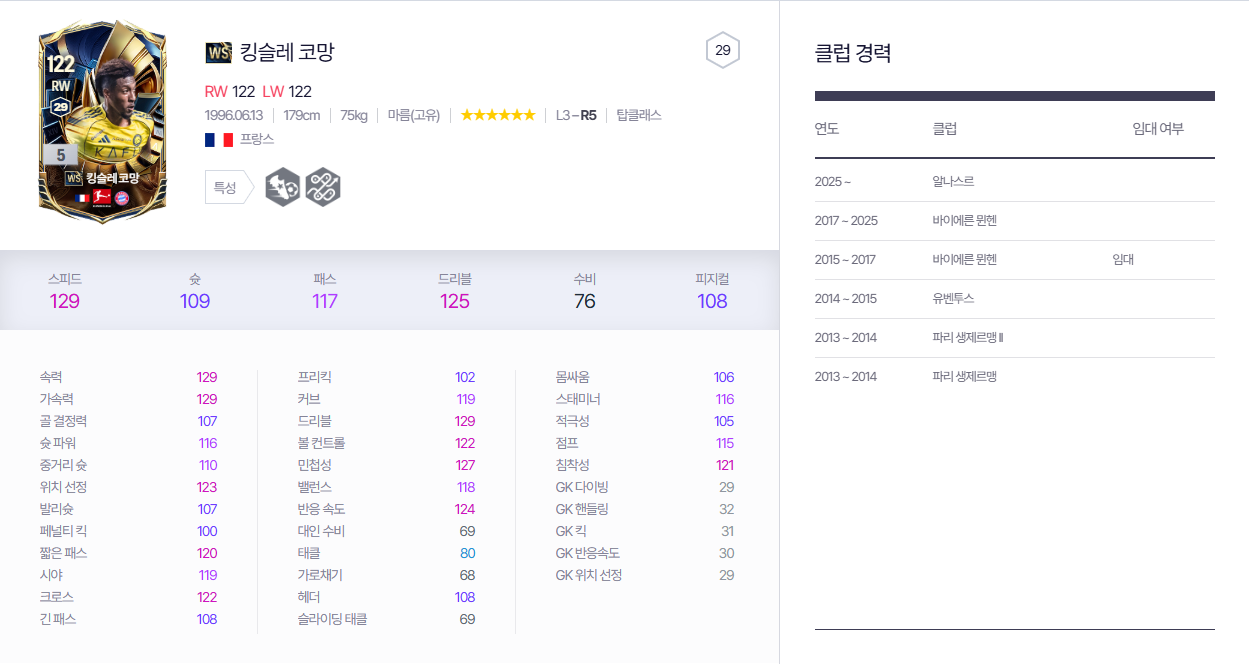Click the LW 122 position rating
This screenshot has width=1249, height=664.
(x=287, y=91)
